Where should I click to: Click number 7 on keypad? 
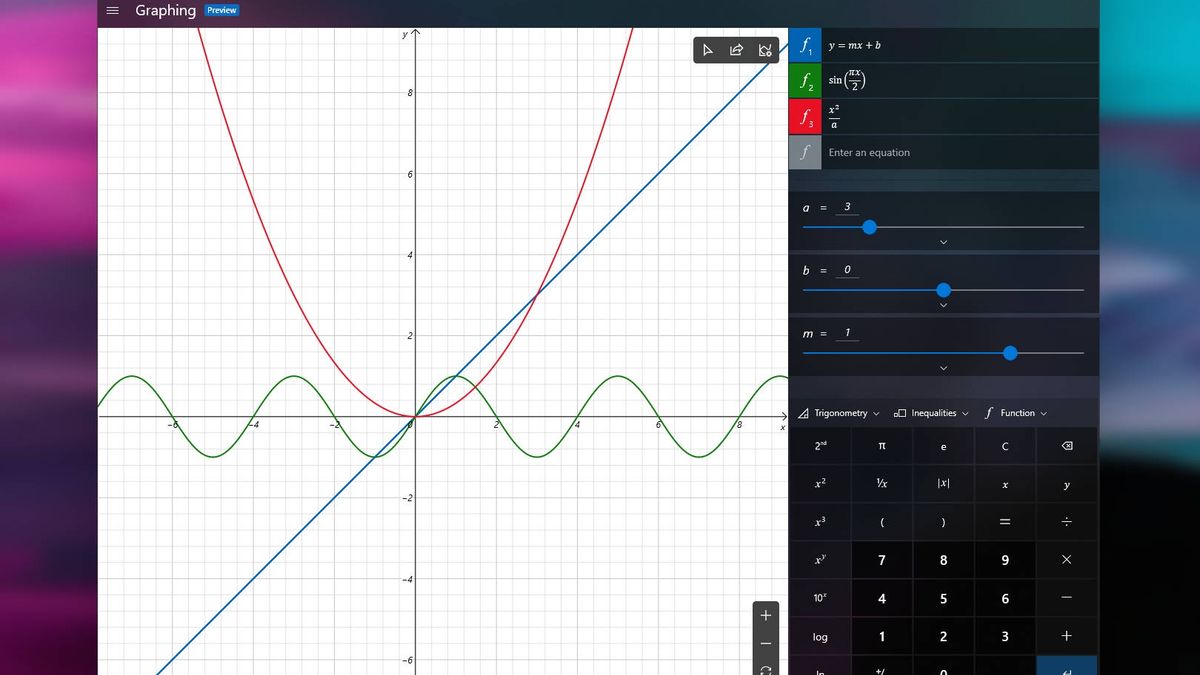click(x=881, y=560)
